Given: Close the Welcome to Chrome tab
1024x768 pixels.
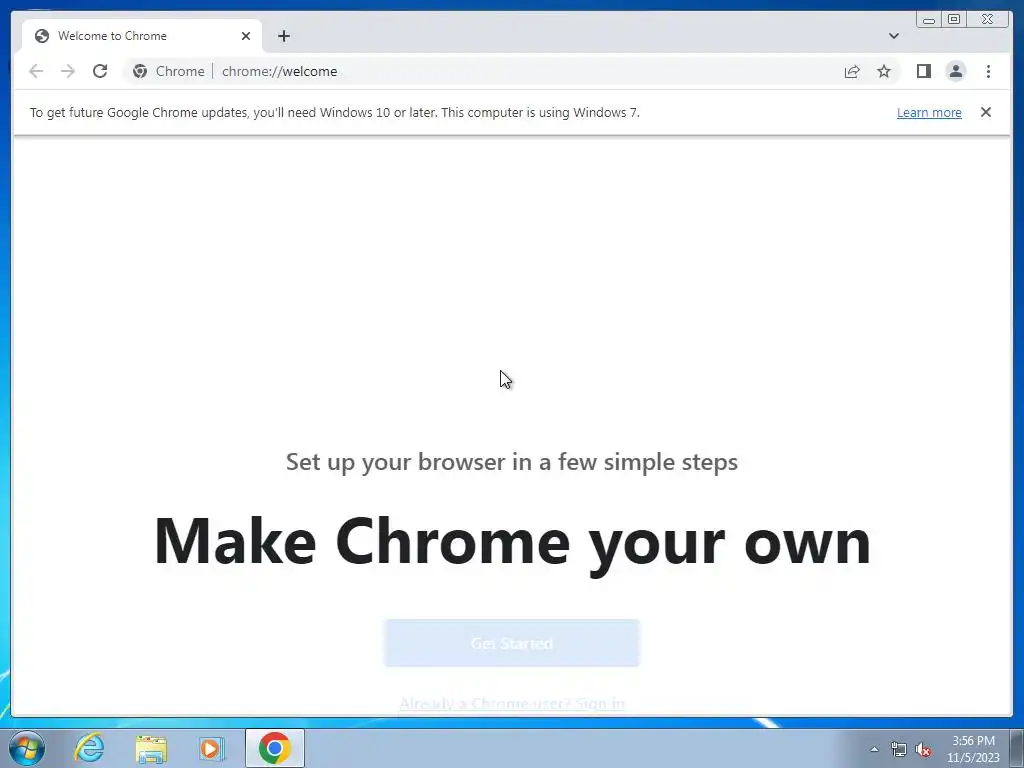Looking at the screenshot, I should 246,36.
